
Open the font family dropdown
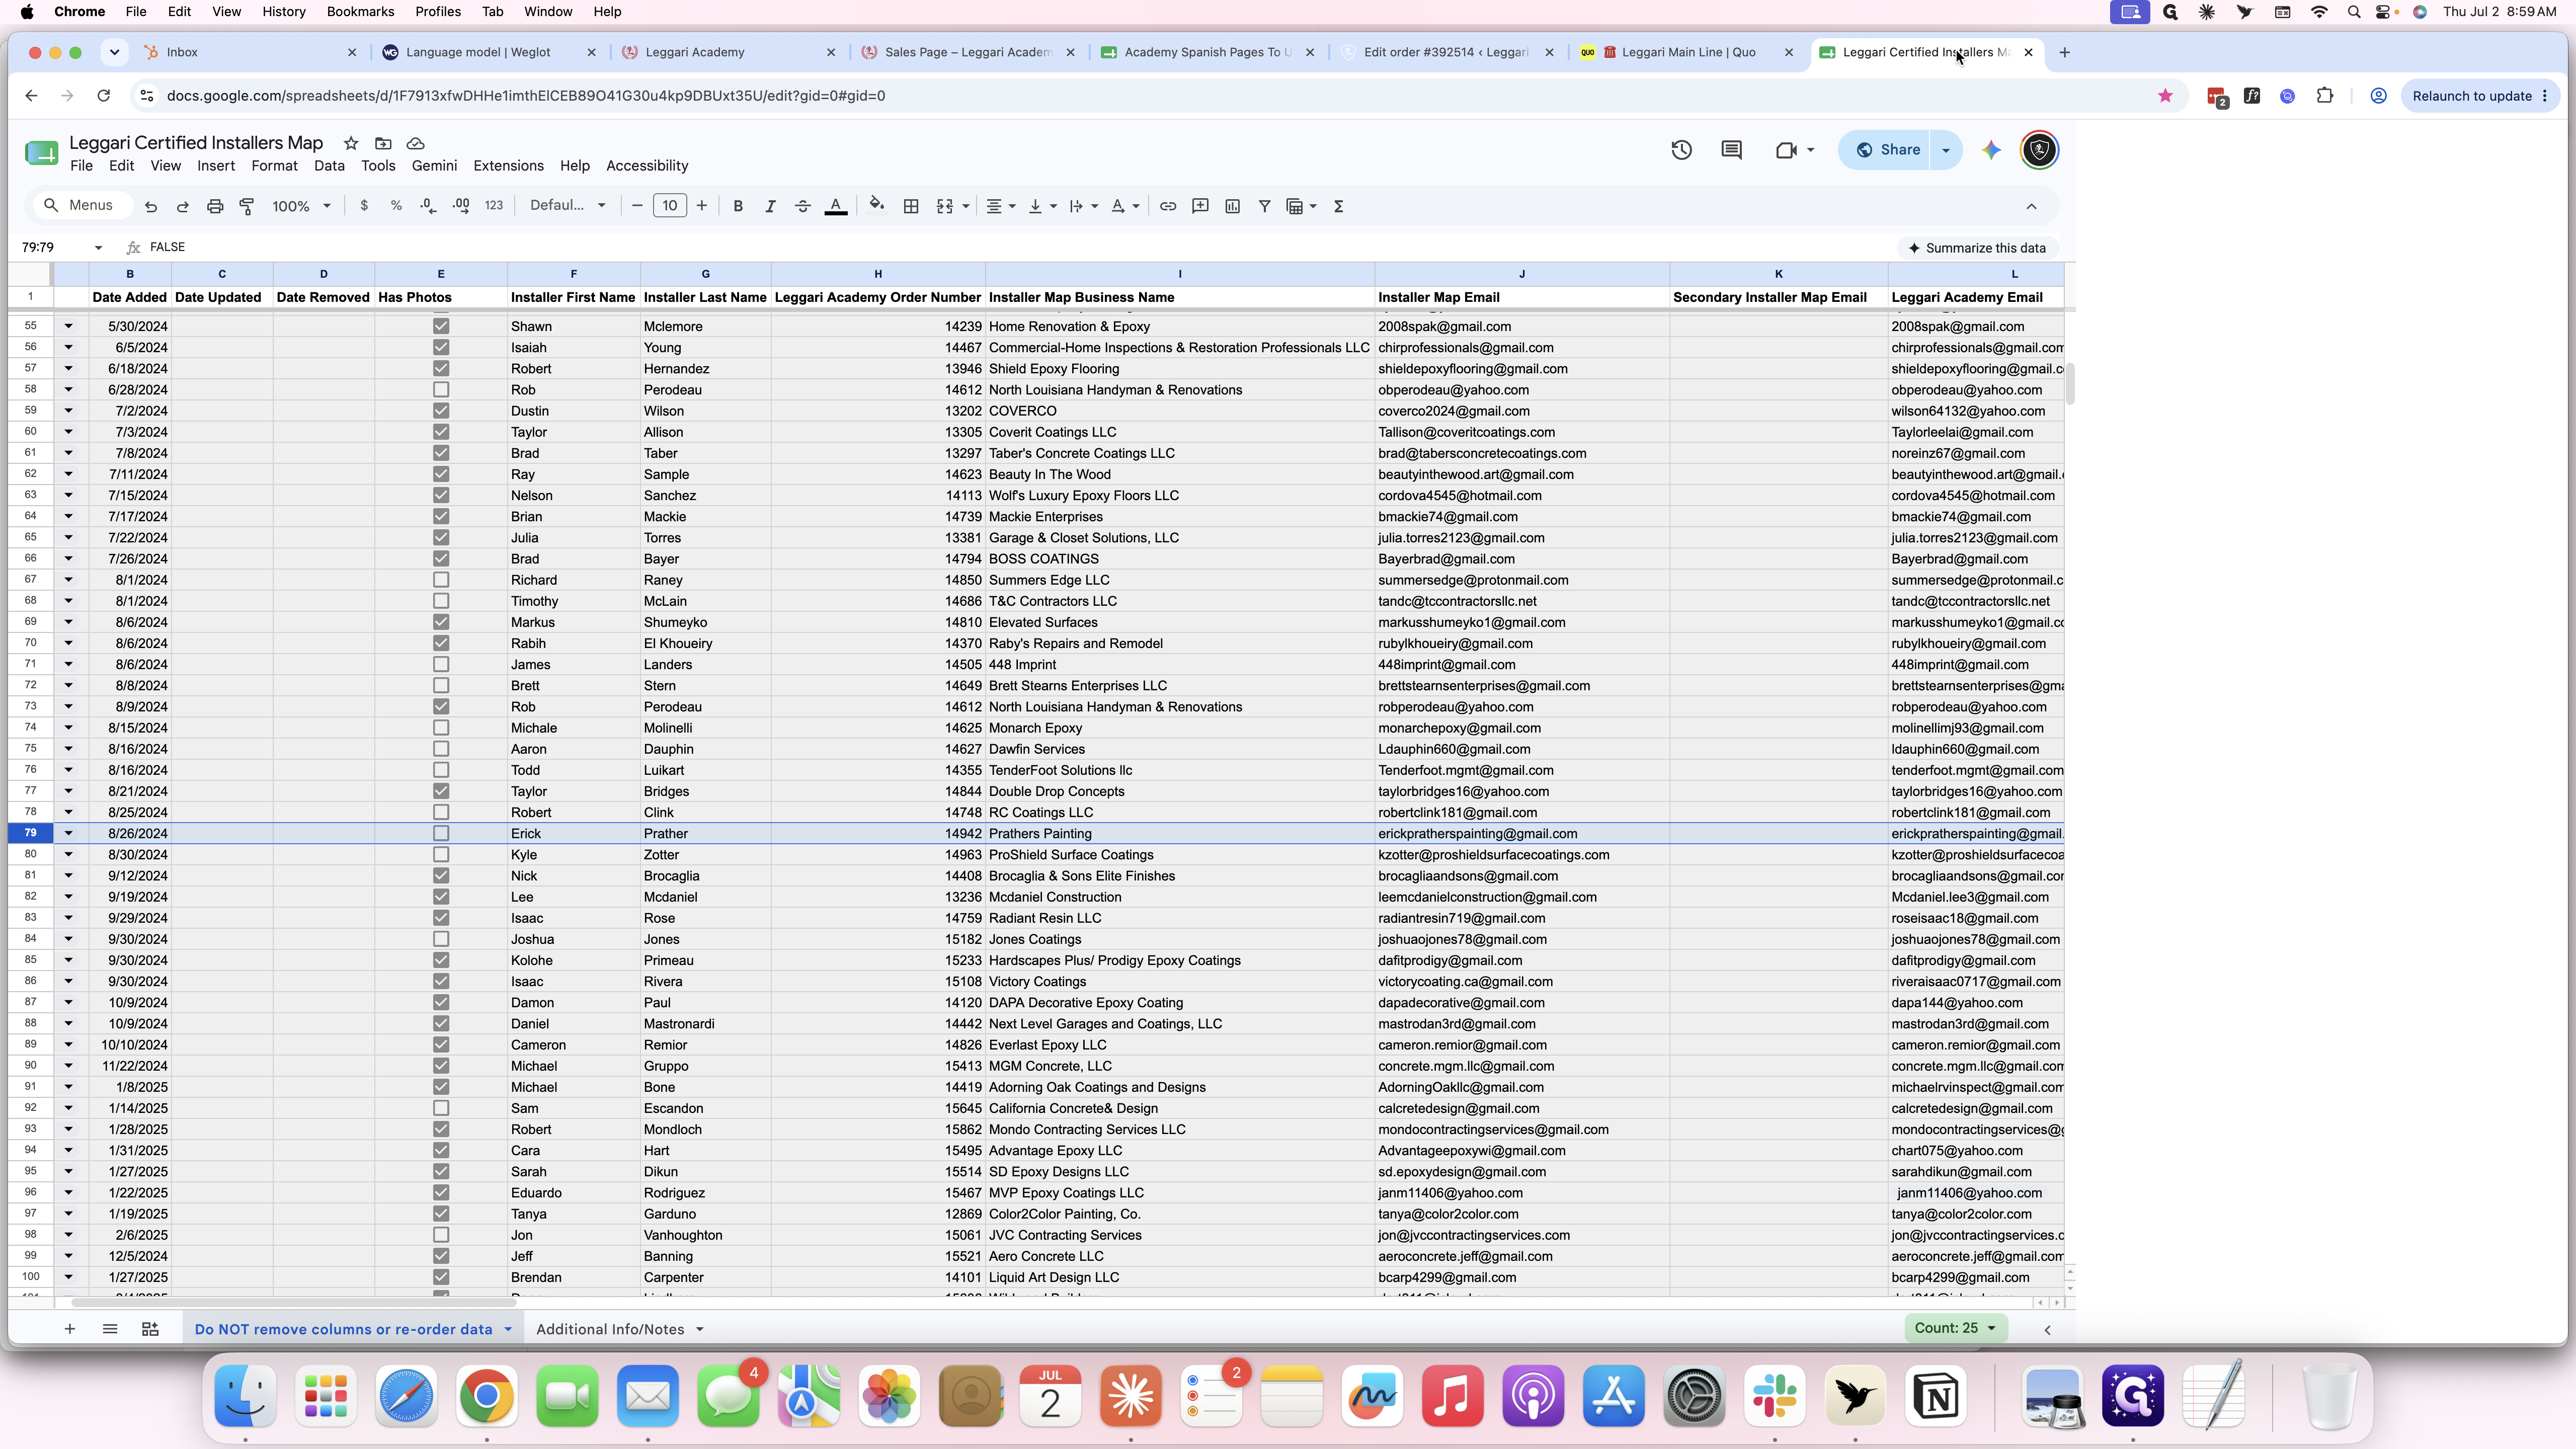coord(567,206)
